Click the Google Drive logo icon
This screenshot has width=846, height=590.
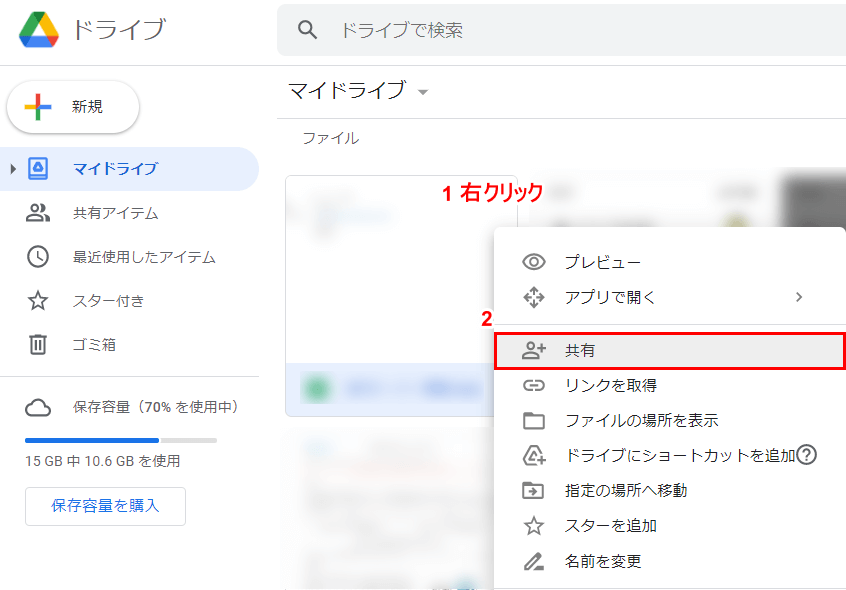point(40,30)
